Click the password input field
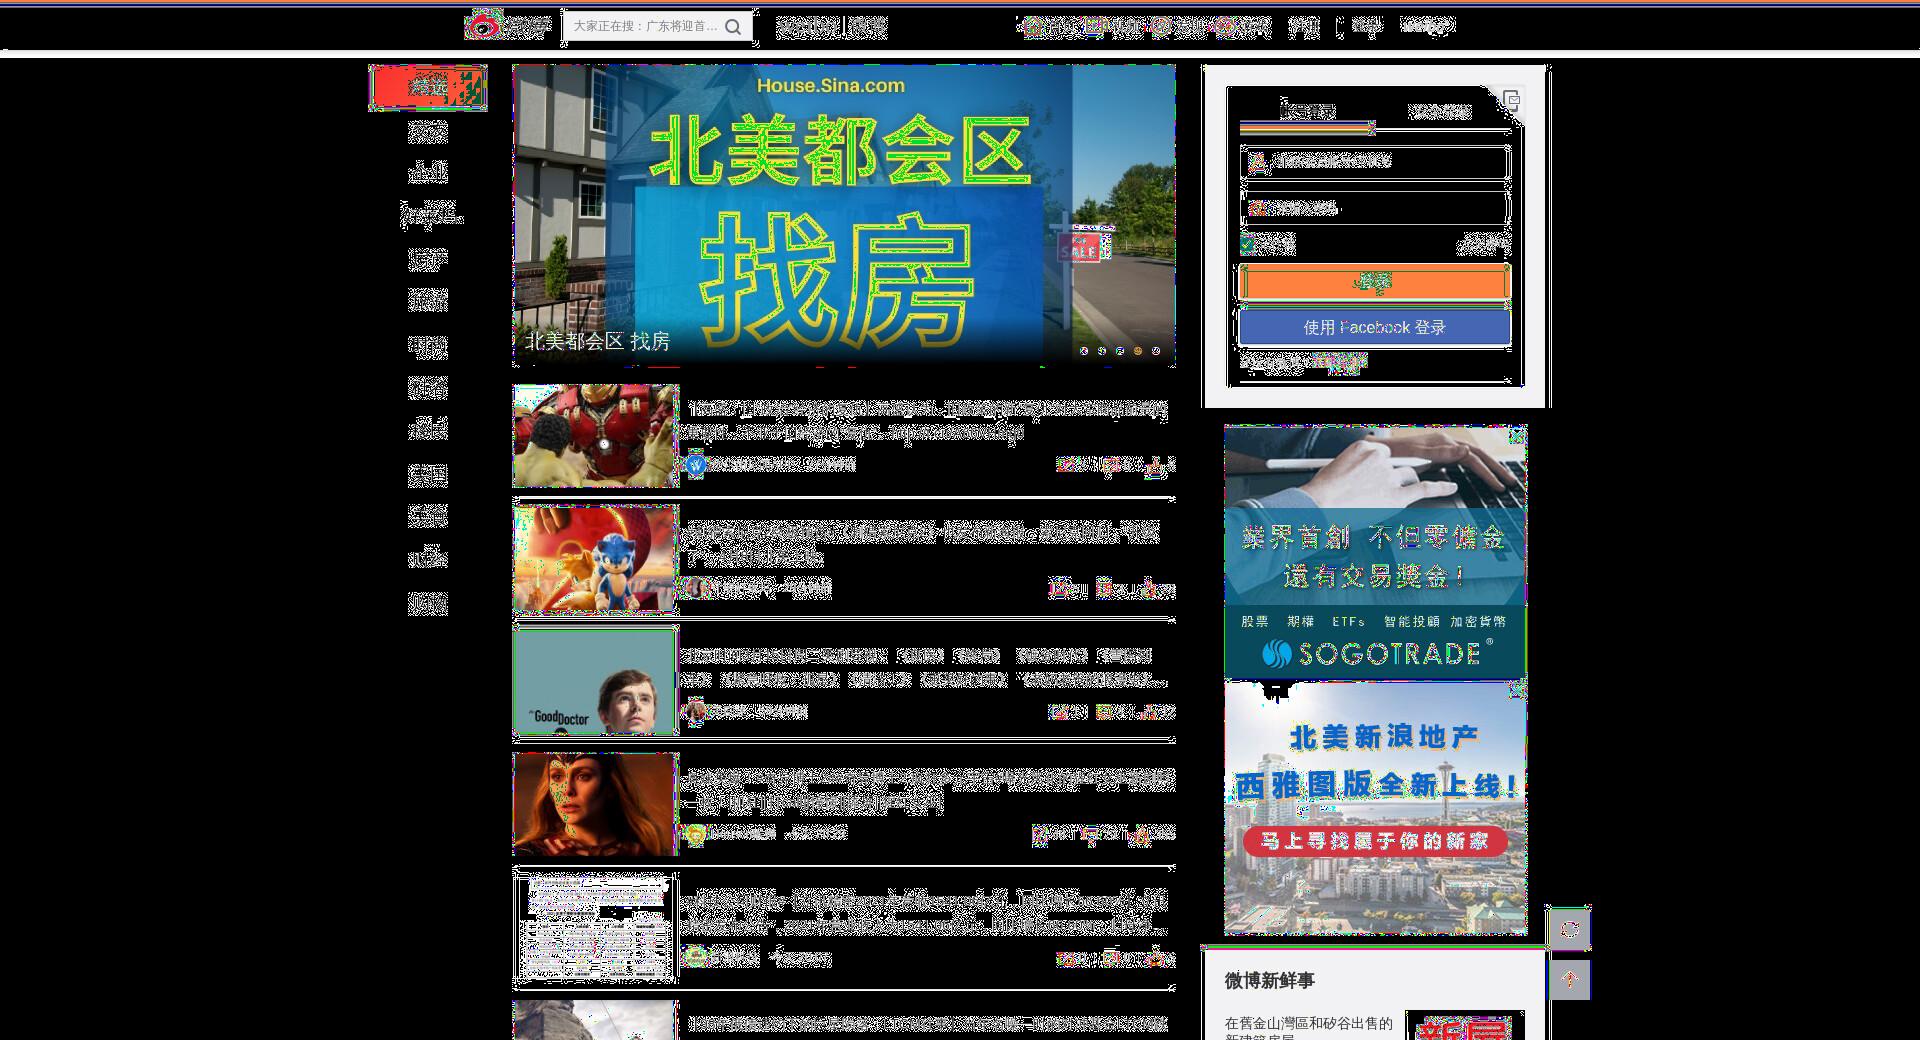 (x=1374, y=208)
